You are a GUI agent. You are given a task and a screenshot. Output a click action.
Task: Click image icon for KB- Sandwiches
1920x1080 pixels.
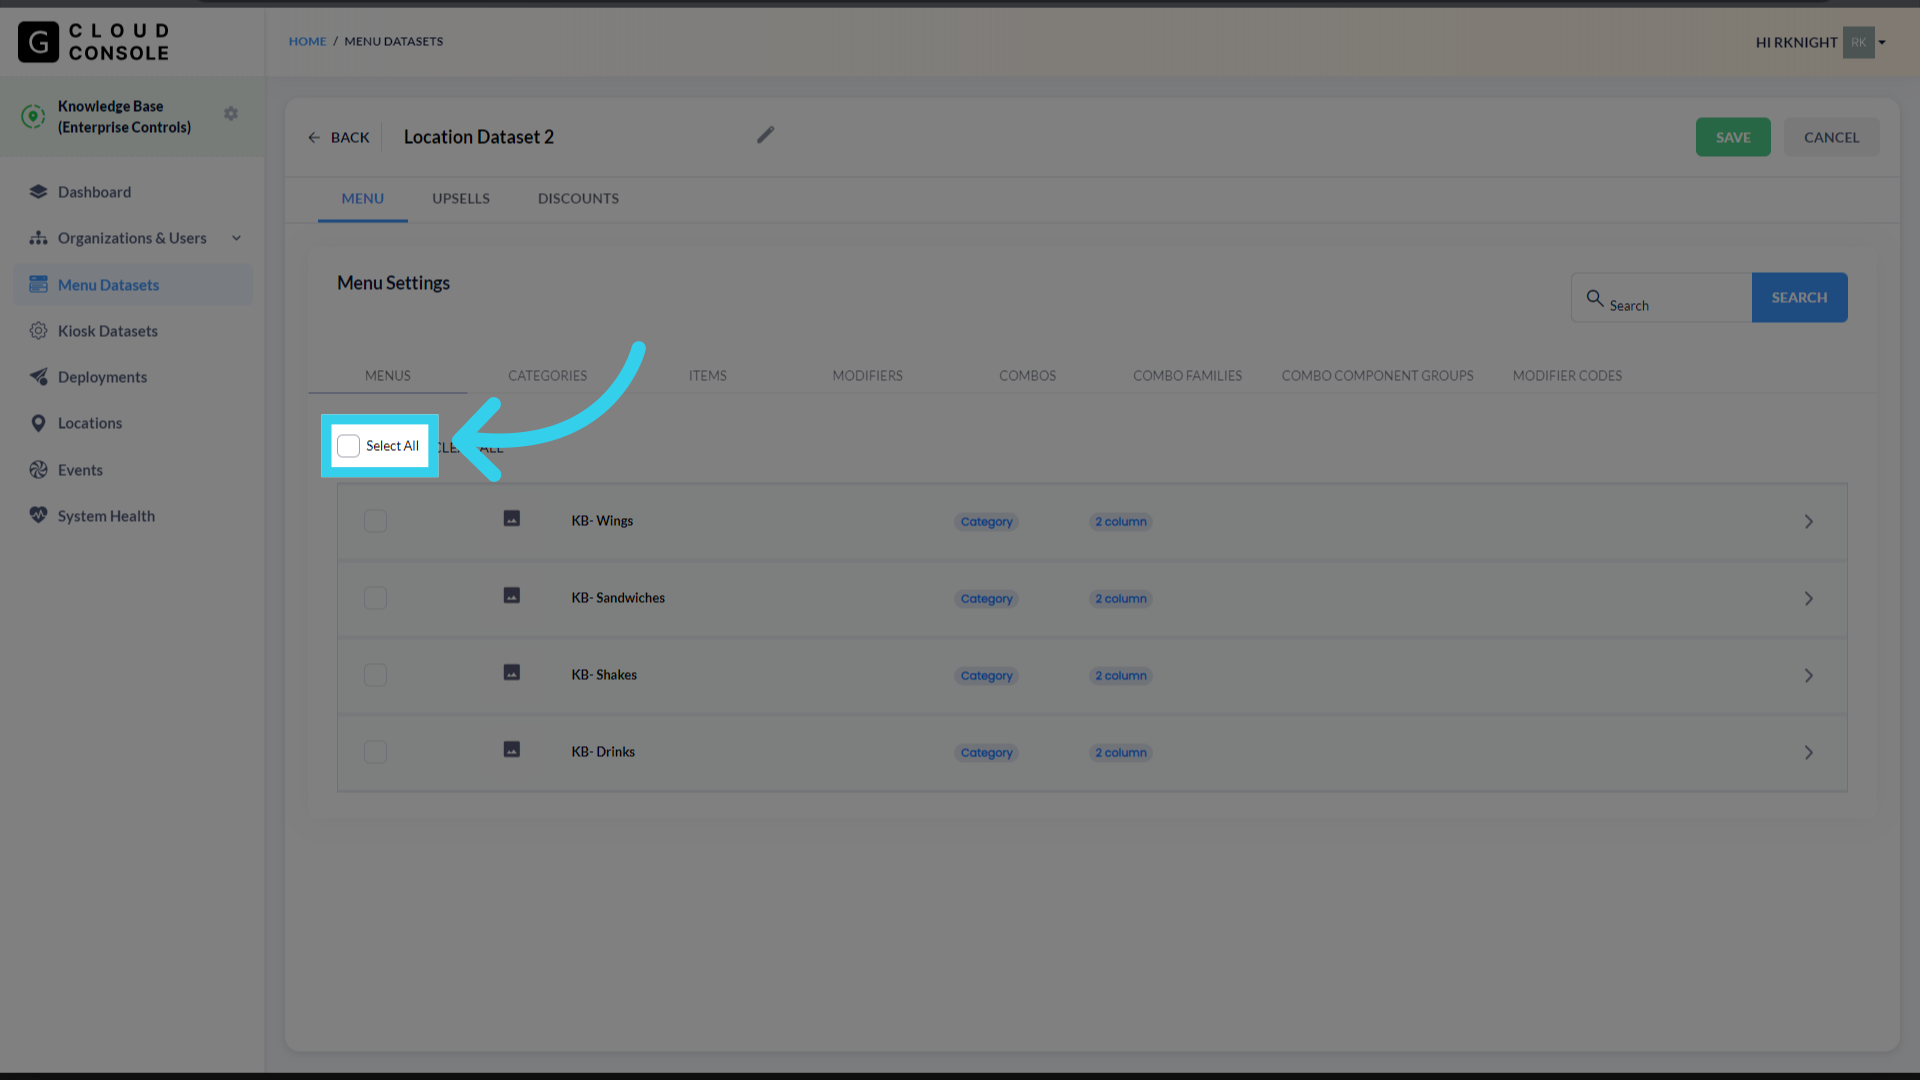tap(511, 595)
